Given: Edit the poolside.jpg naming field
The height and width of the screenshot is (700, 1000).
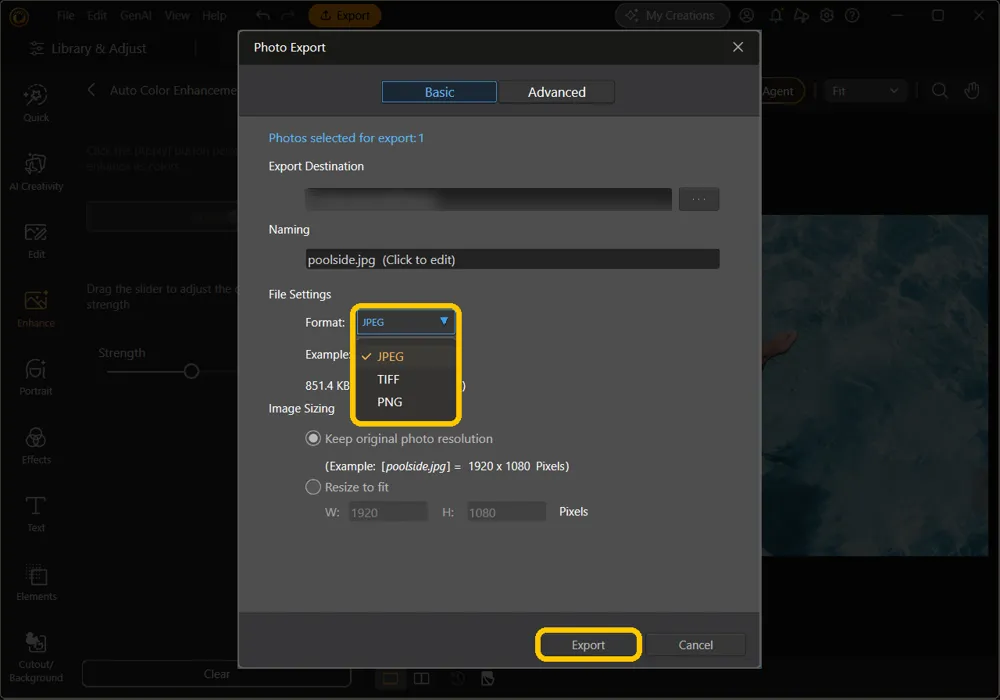Looking at the screenshot, I should point(513,259).
